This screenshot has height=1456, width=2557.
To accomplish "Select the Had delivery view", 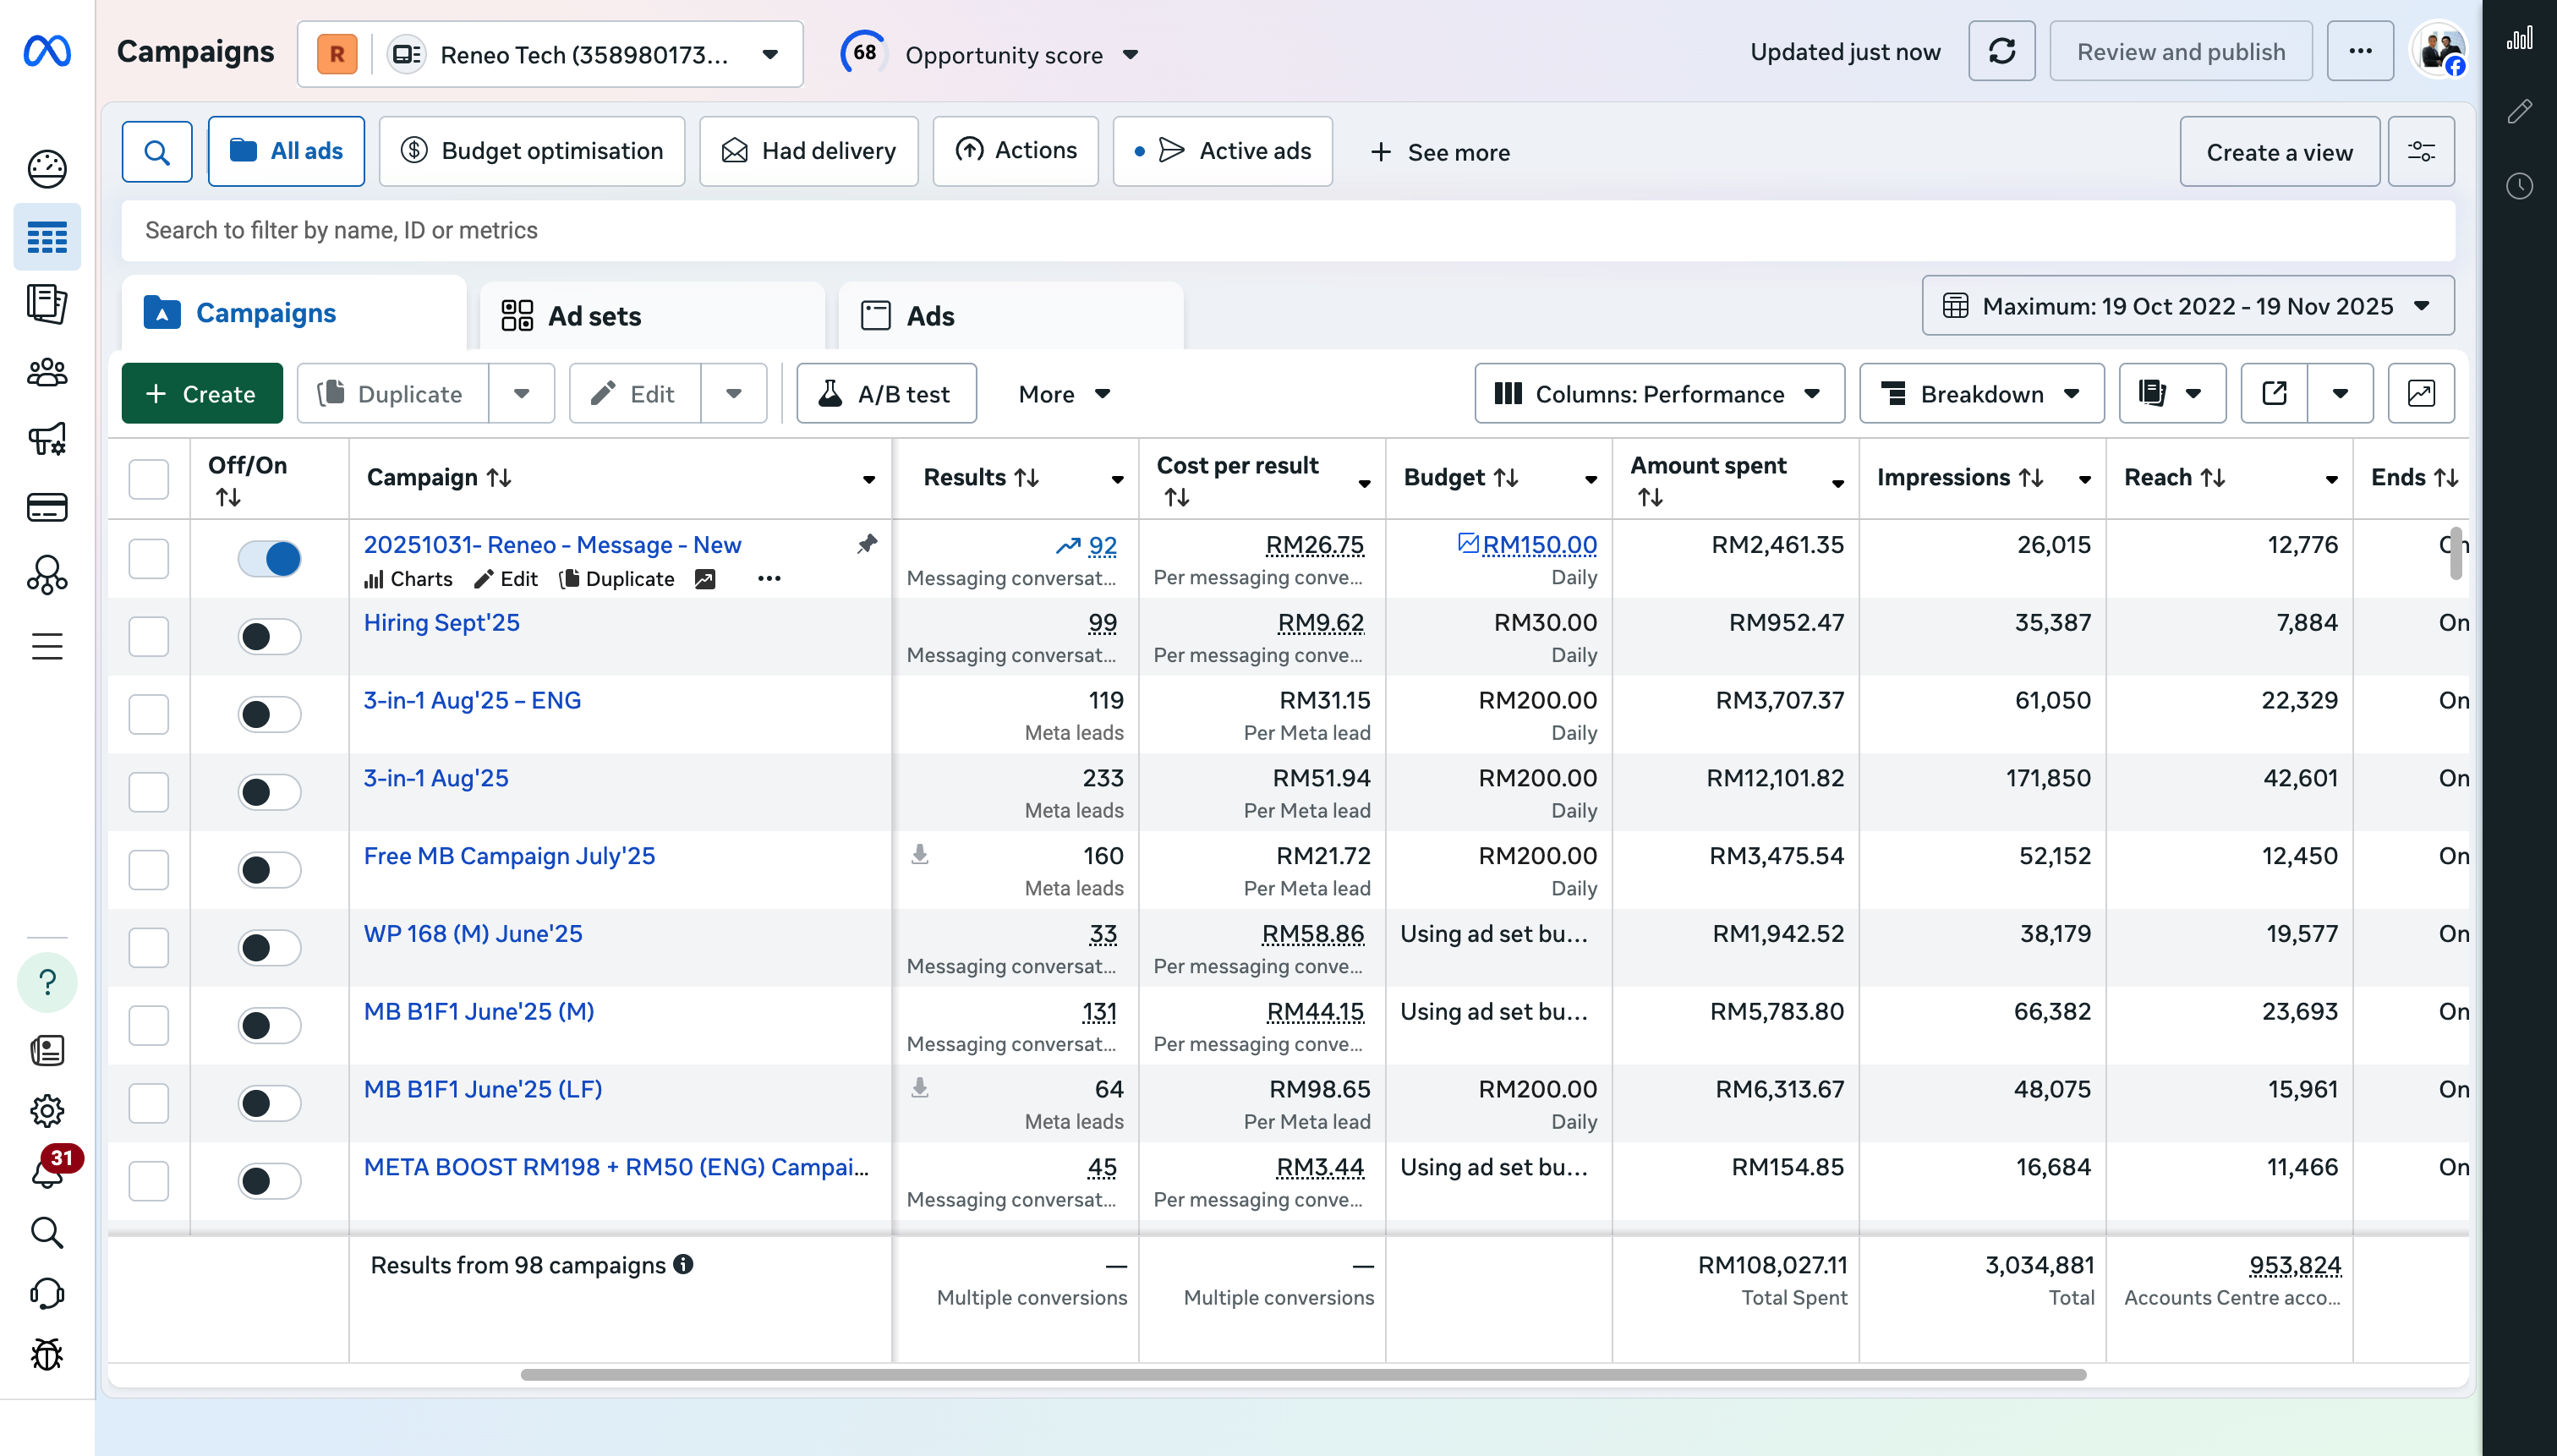I will [x=809, y=151].
